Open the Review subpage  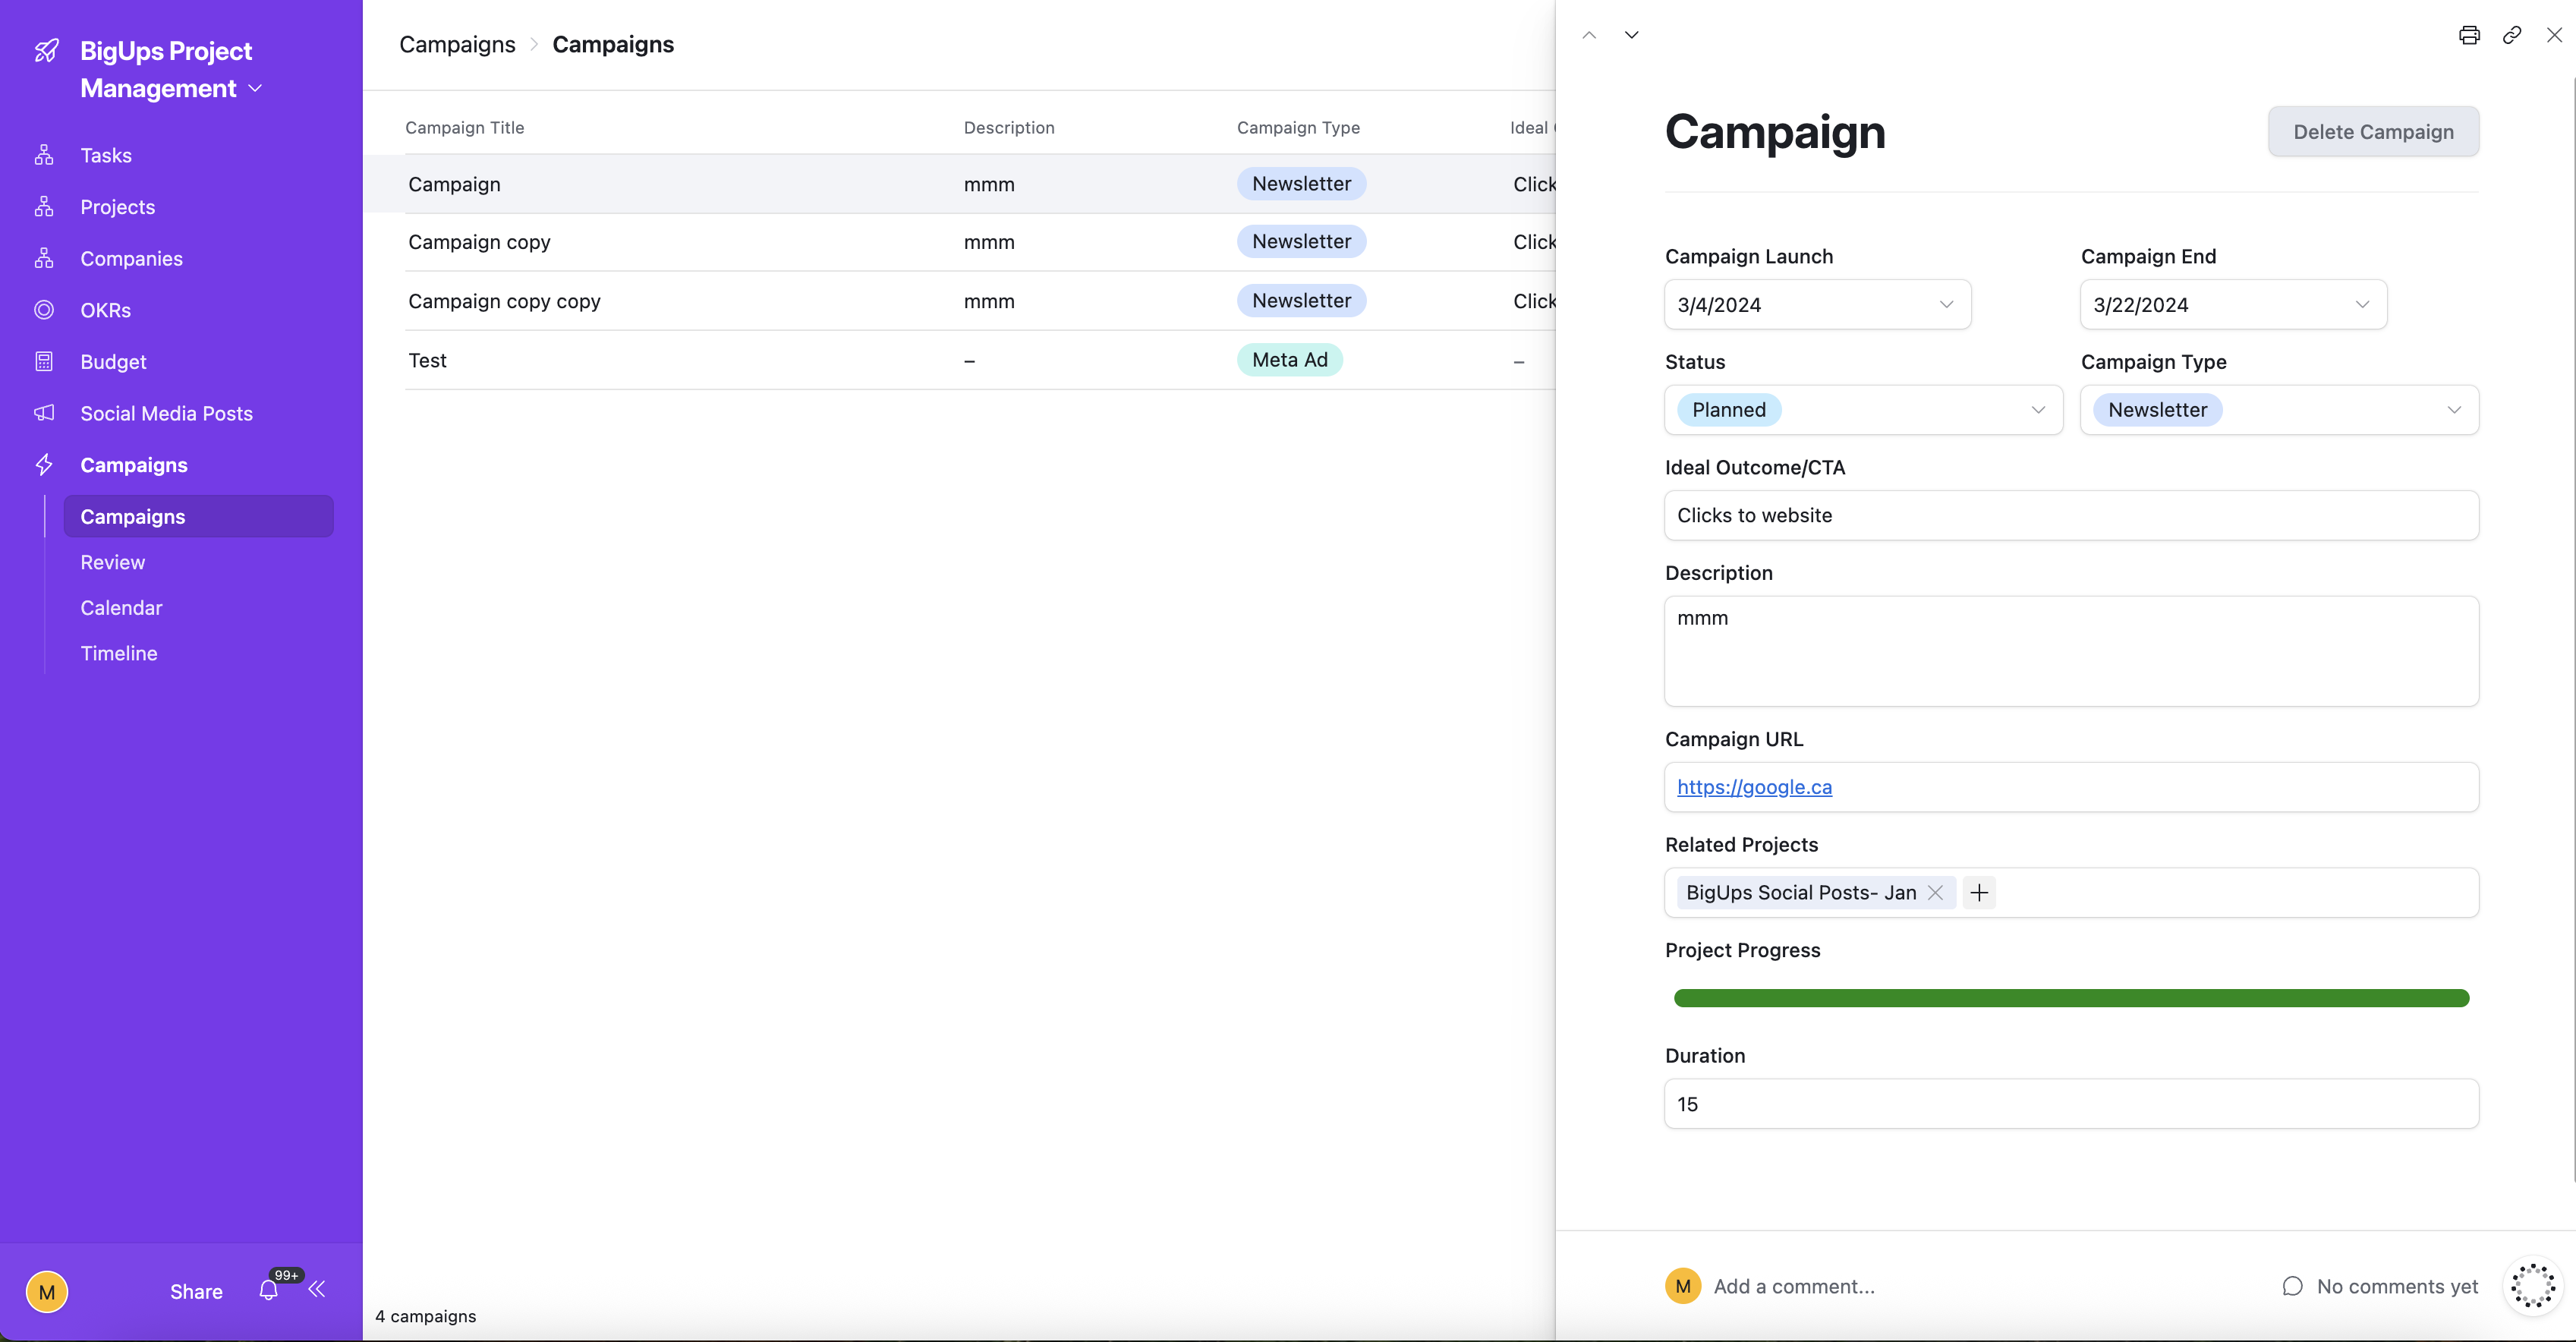113,562
